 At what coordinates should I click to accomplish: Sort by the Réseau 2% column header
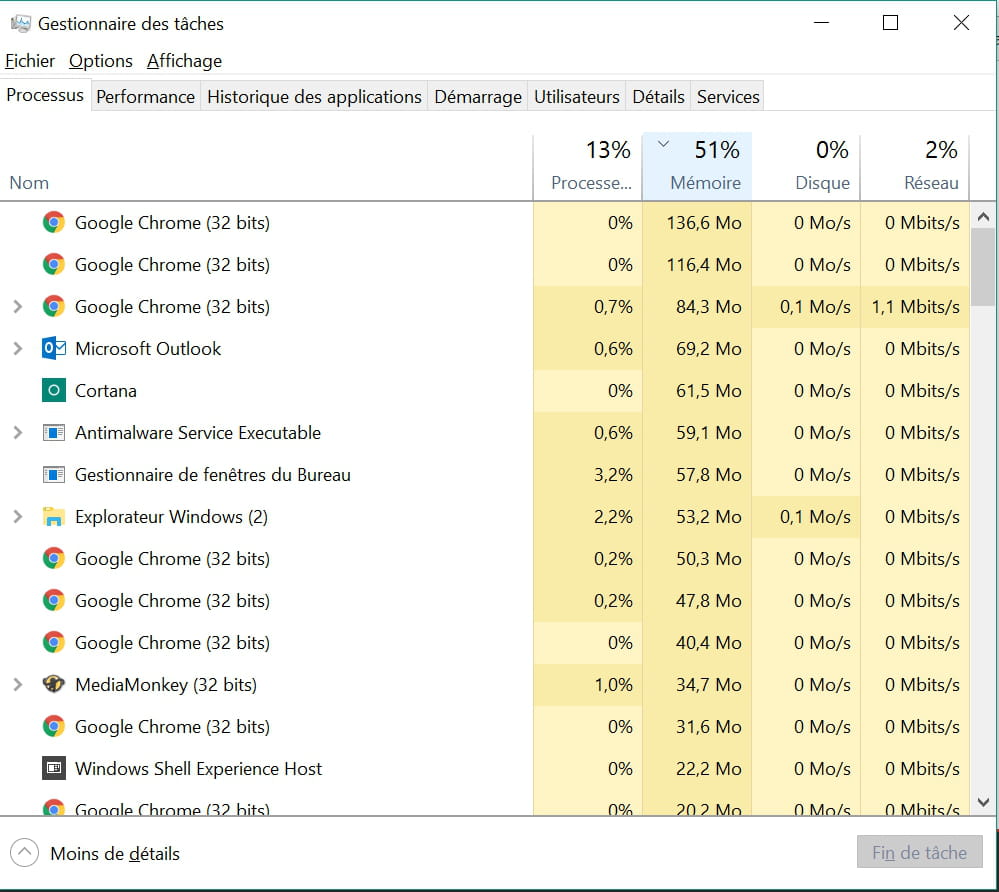[x=915, y=167]
